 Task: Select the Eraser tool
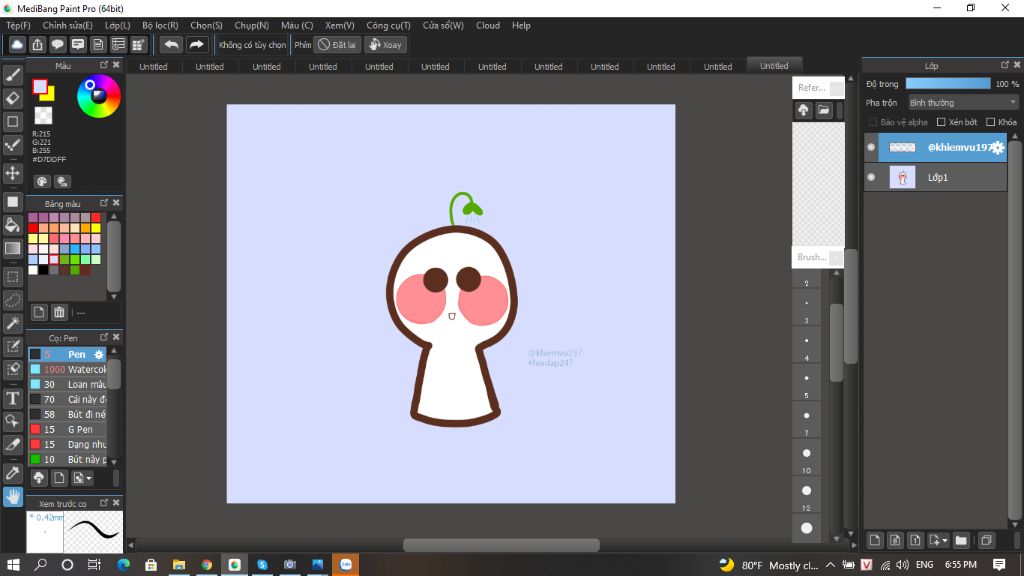[12, 98]
